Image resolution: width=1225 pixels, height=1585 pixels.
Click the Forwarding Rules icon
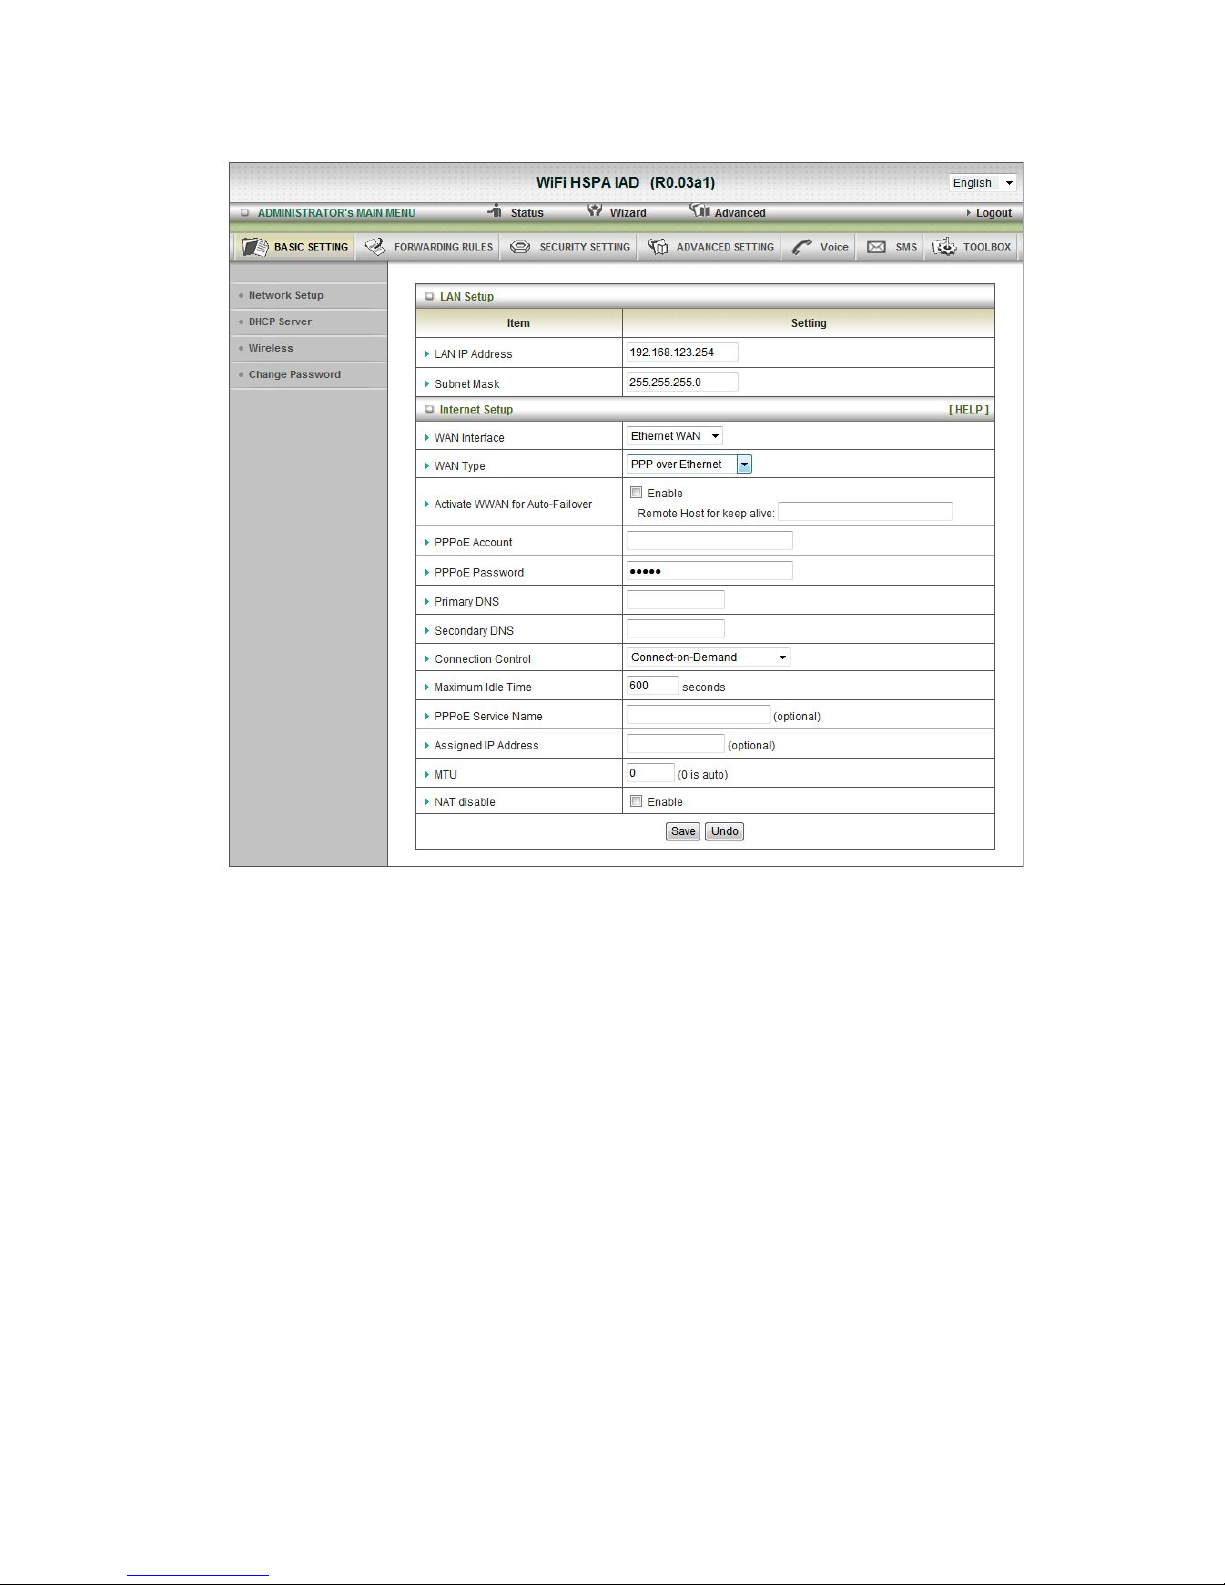tap(375, 246)
